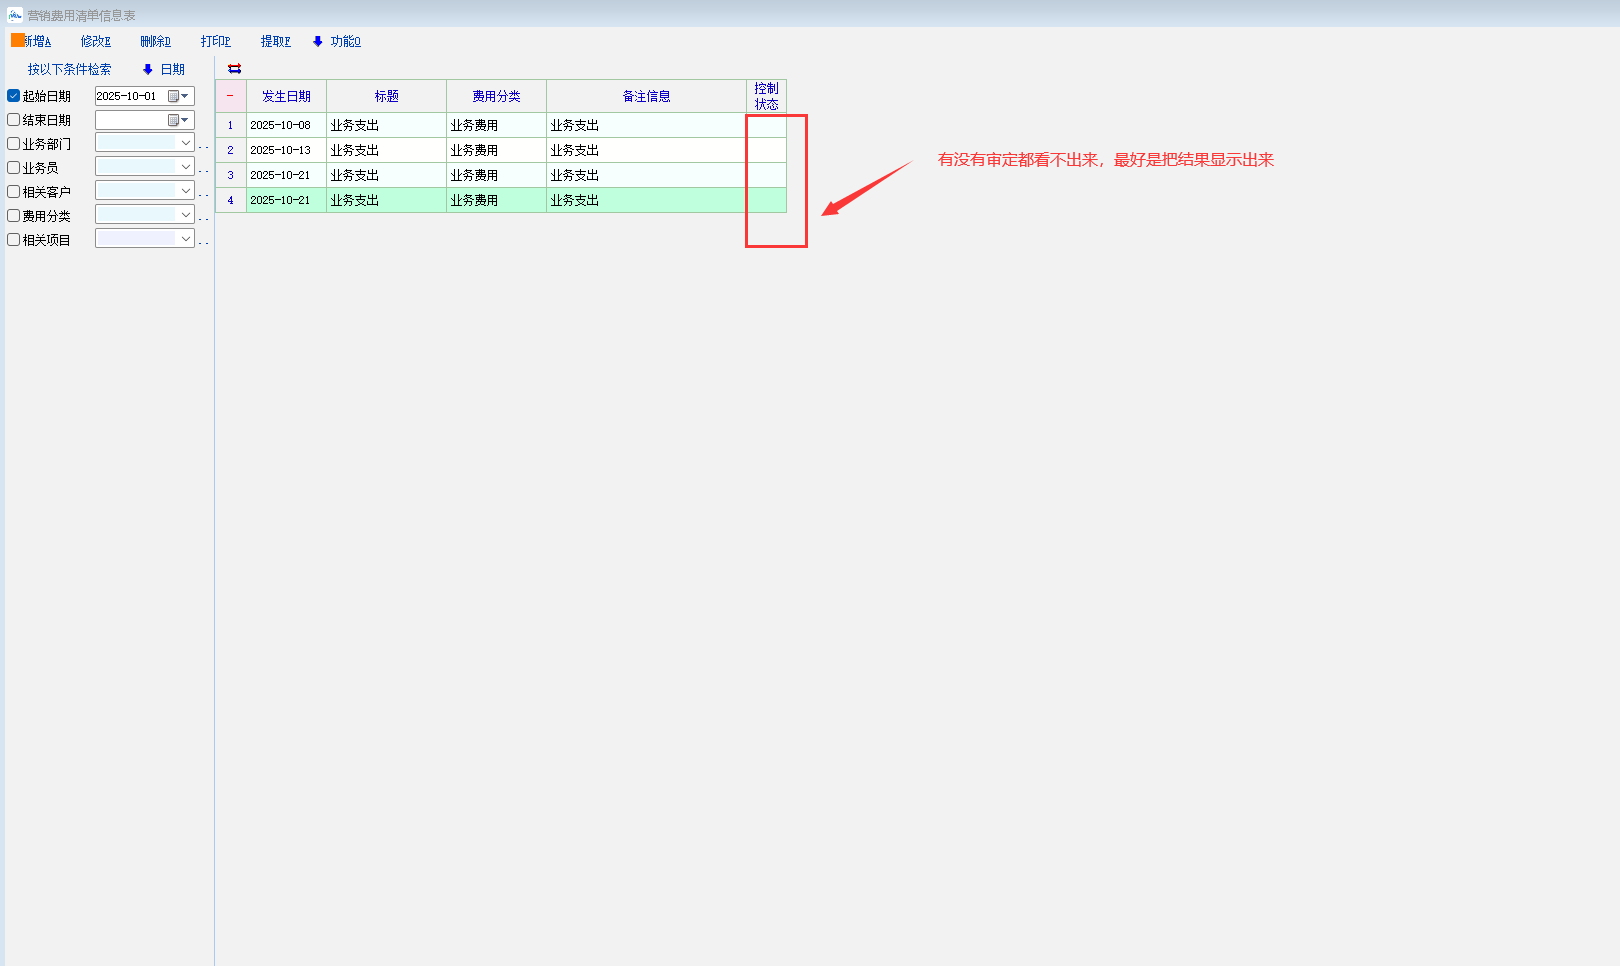1620x966 pixels.
Task: Enable the 结束日期 filter checkbox
Action: coord(14,120)
